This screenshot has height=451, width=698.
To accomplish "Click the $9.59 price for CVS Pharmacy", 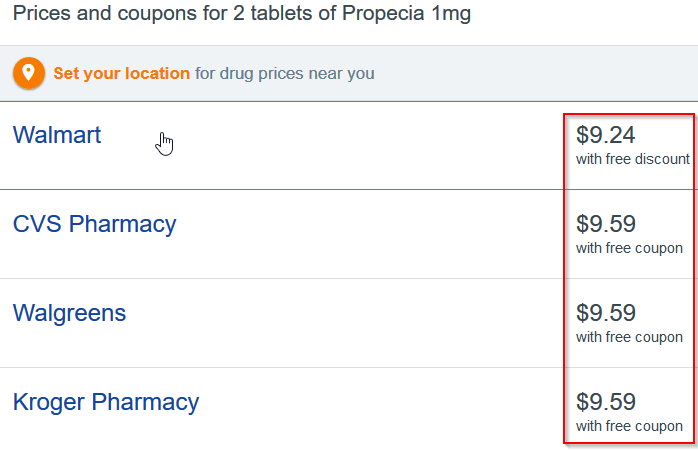I will 605,224.
